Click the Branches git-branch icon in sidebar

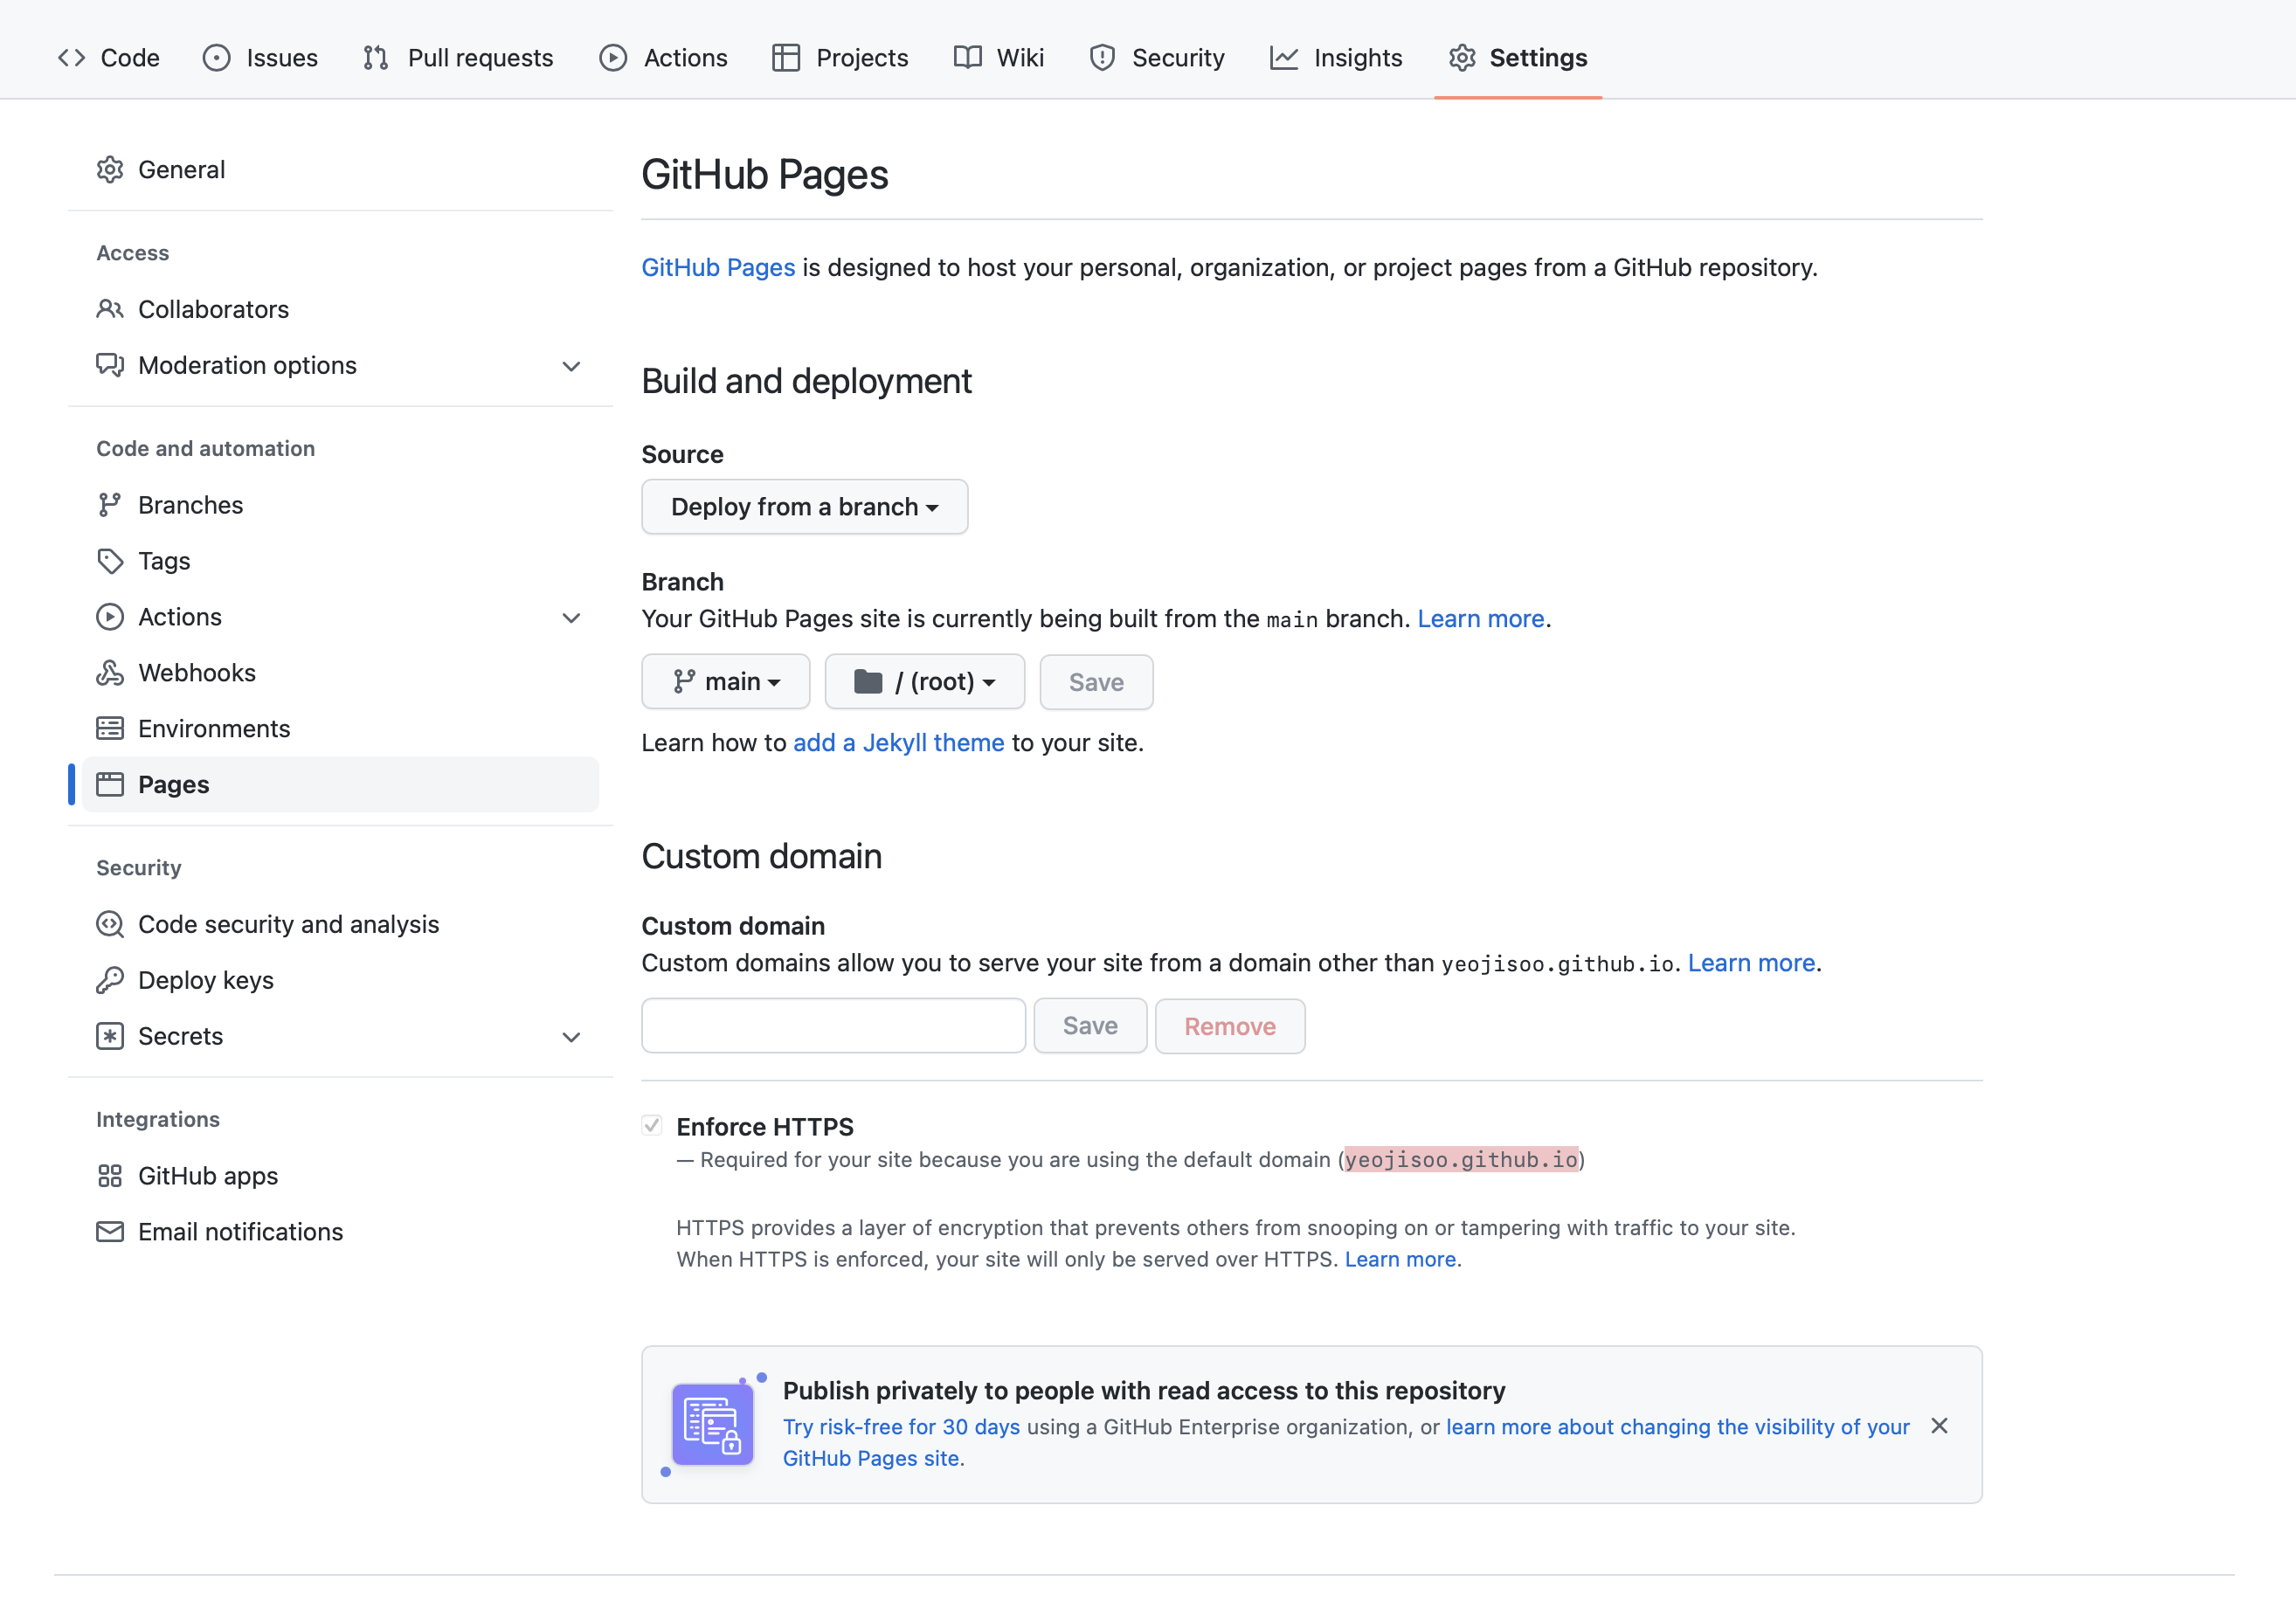(110, 505)
